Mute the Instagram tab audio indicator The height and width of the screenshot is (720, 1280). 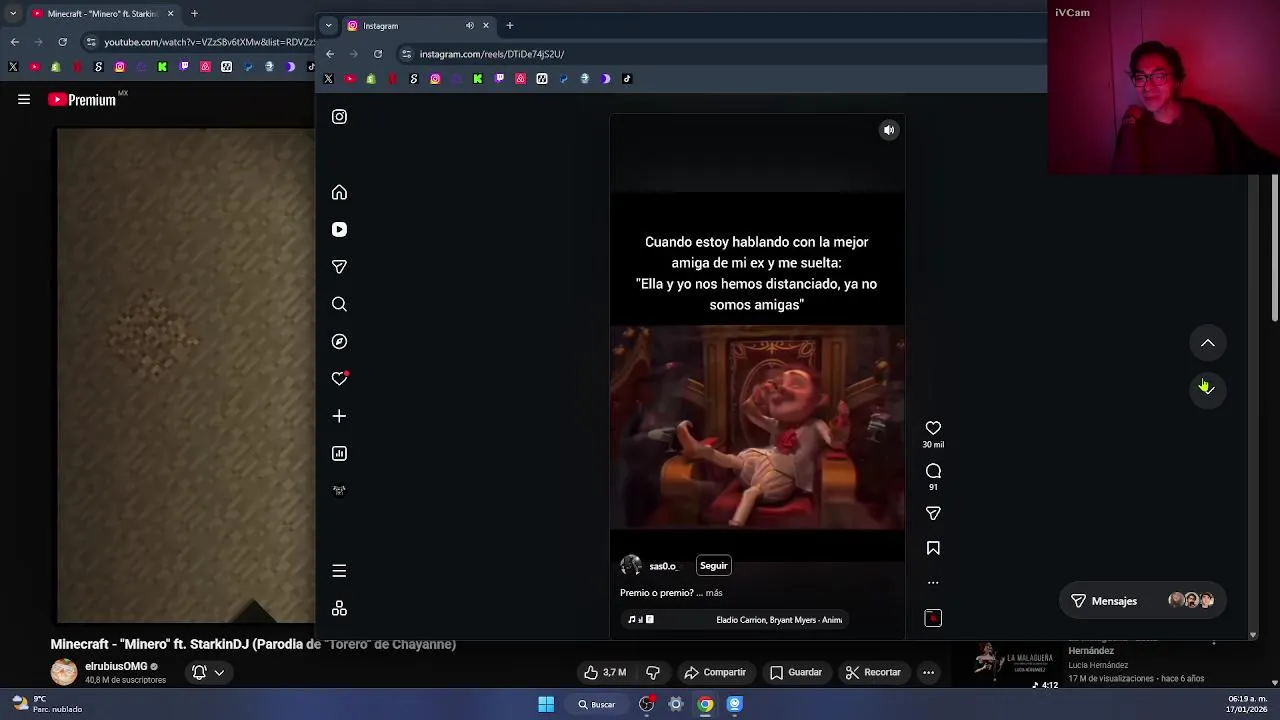(x=470, y=26)
